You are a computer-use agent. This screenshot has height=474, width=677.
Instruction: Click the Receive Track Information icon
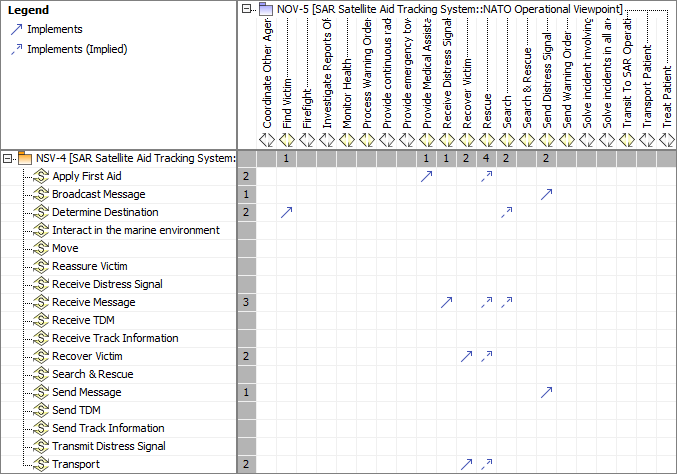coord(41,338)
